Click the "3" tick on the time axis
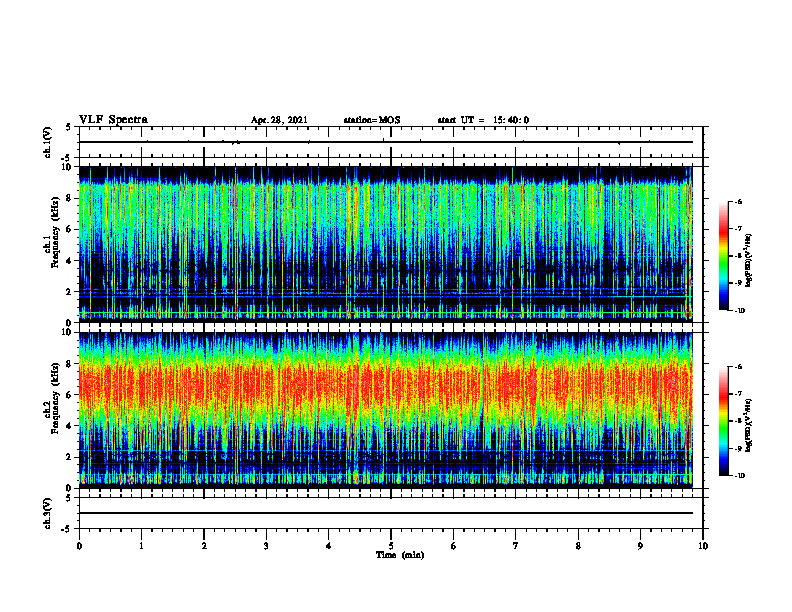792x612 pixels. click(x=266, y=546)
